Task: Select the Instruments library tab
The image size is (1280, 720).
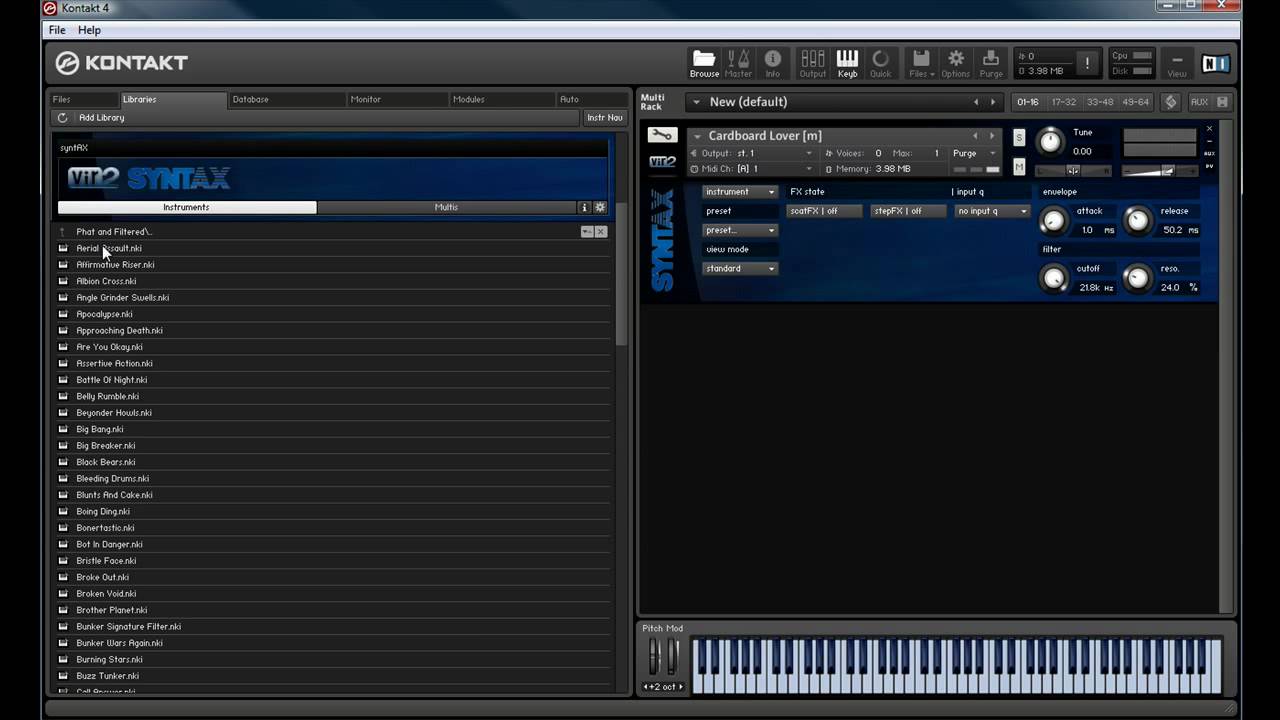Action: tap(187, 207)
